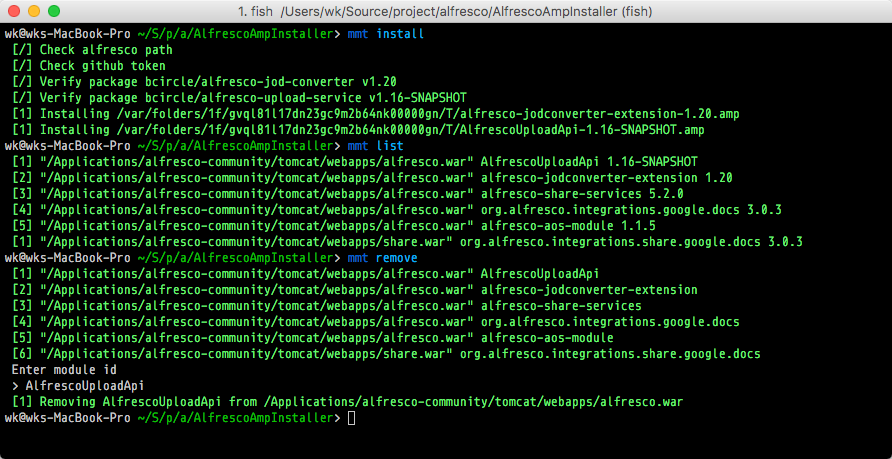This screenshot has width=892, height=459.
Task: Click the window title '1. fish /Users/wk/Source/project...'
Action: coord(445,11)
